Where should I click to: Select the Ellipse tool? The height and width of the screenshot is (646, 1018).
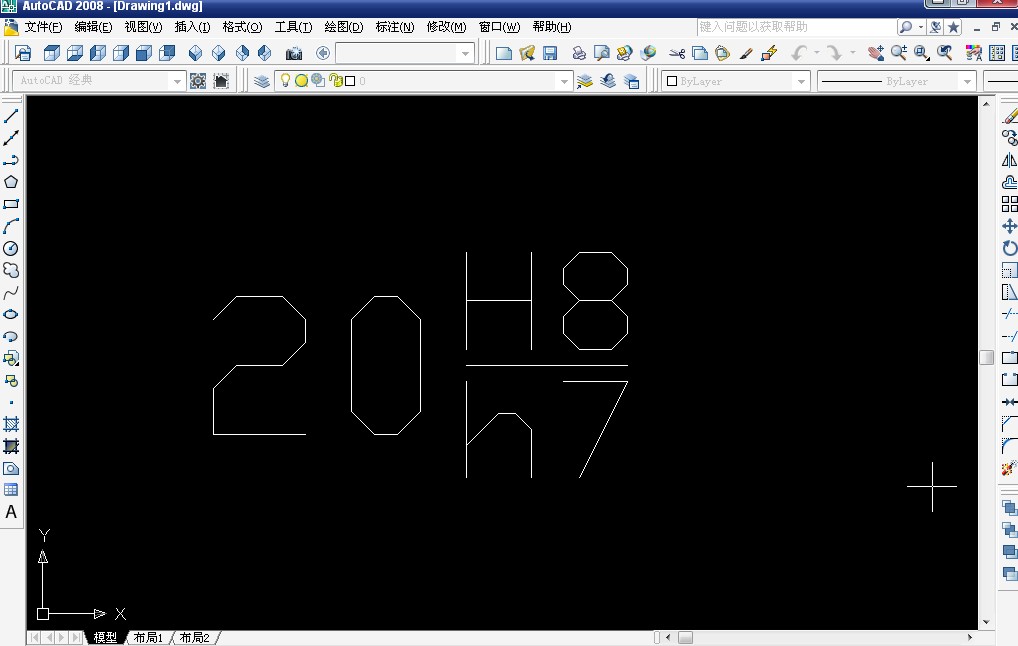[11, 314]
